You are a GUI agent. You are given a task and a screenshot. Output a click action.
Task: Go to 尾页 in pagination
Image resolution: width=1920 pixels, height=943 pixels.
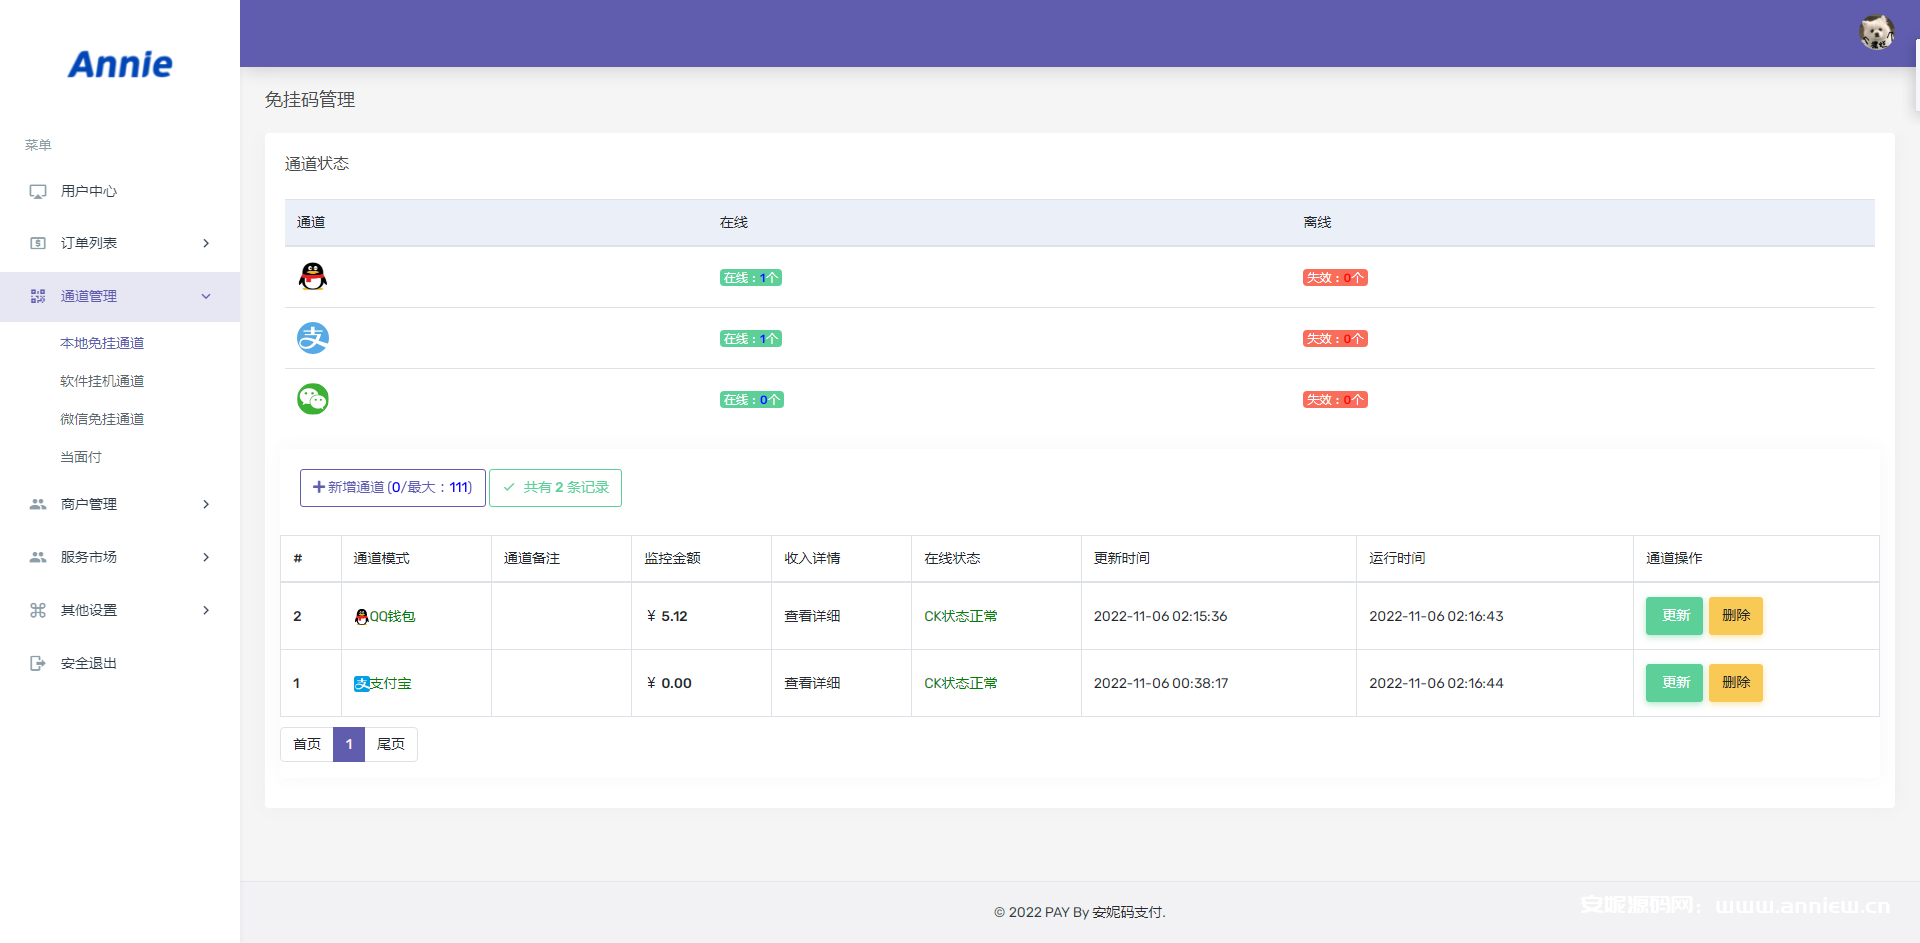coord(391,744)
